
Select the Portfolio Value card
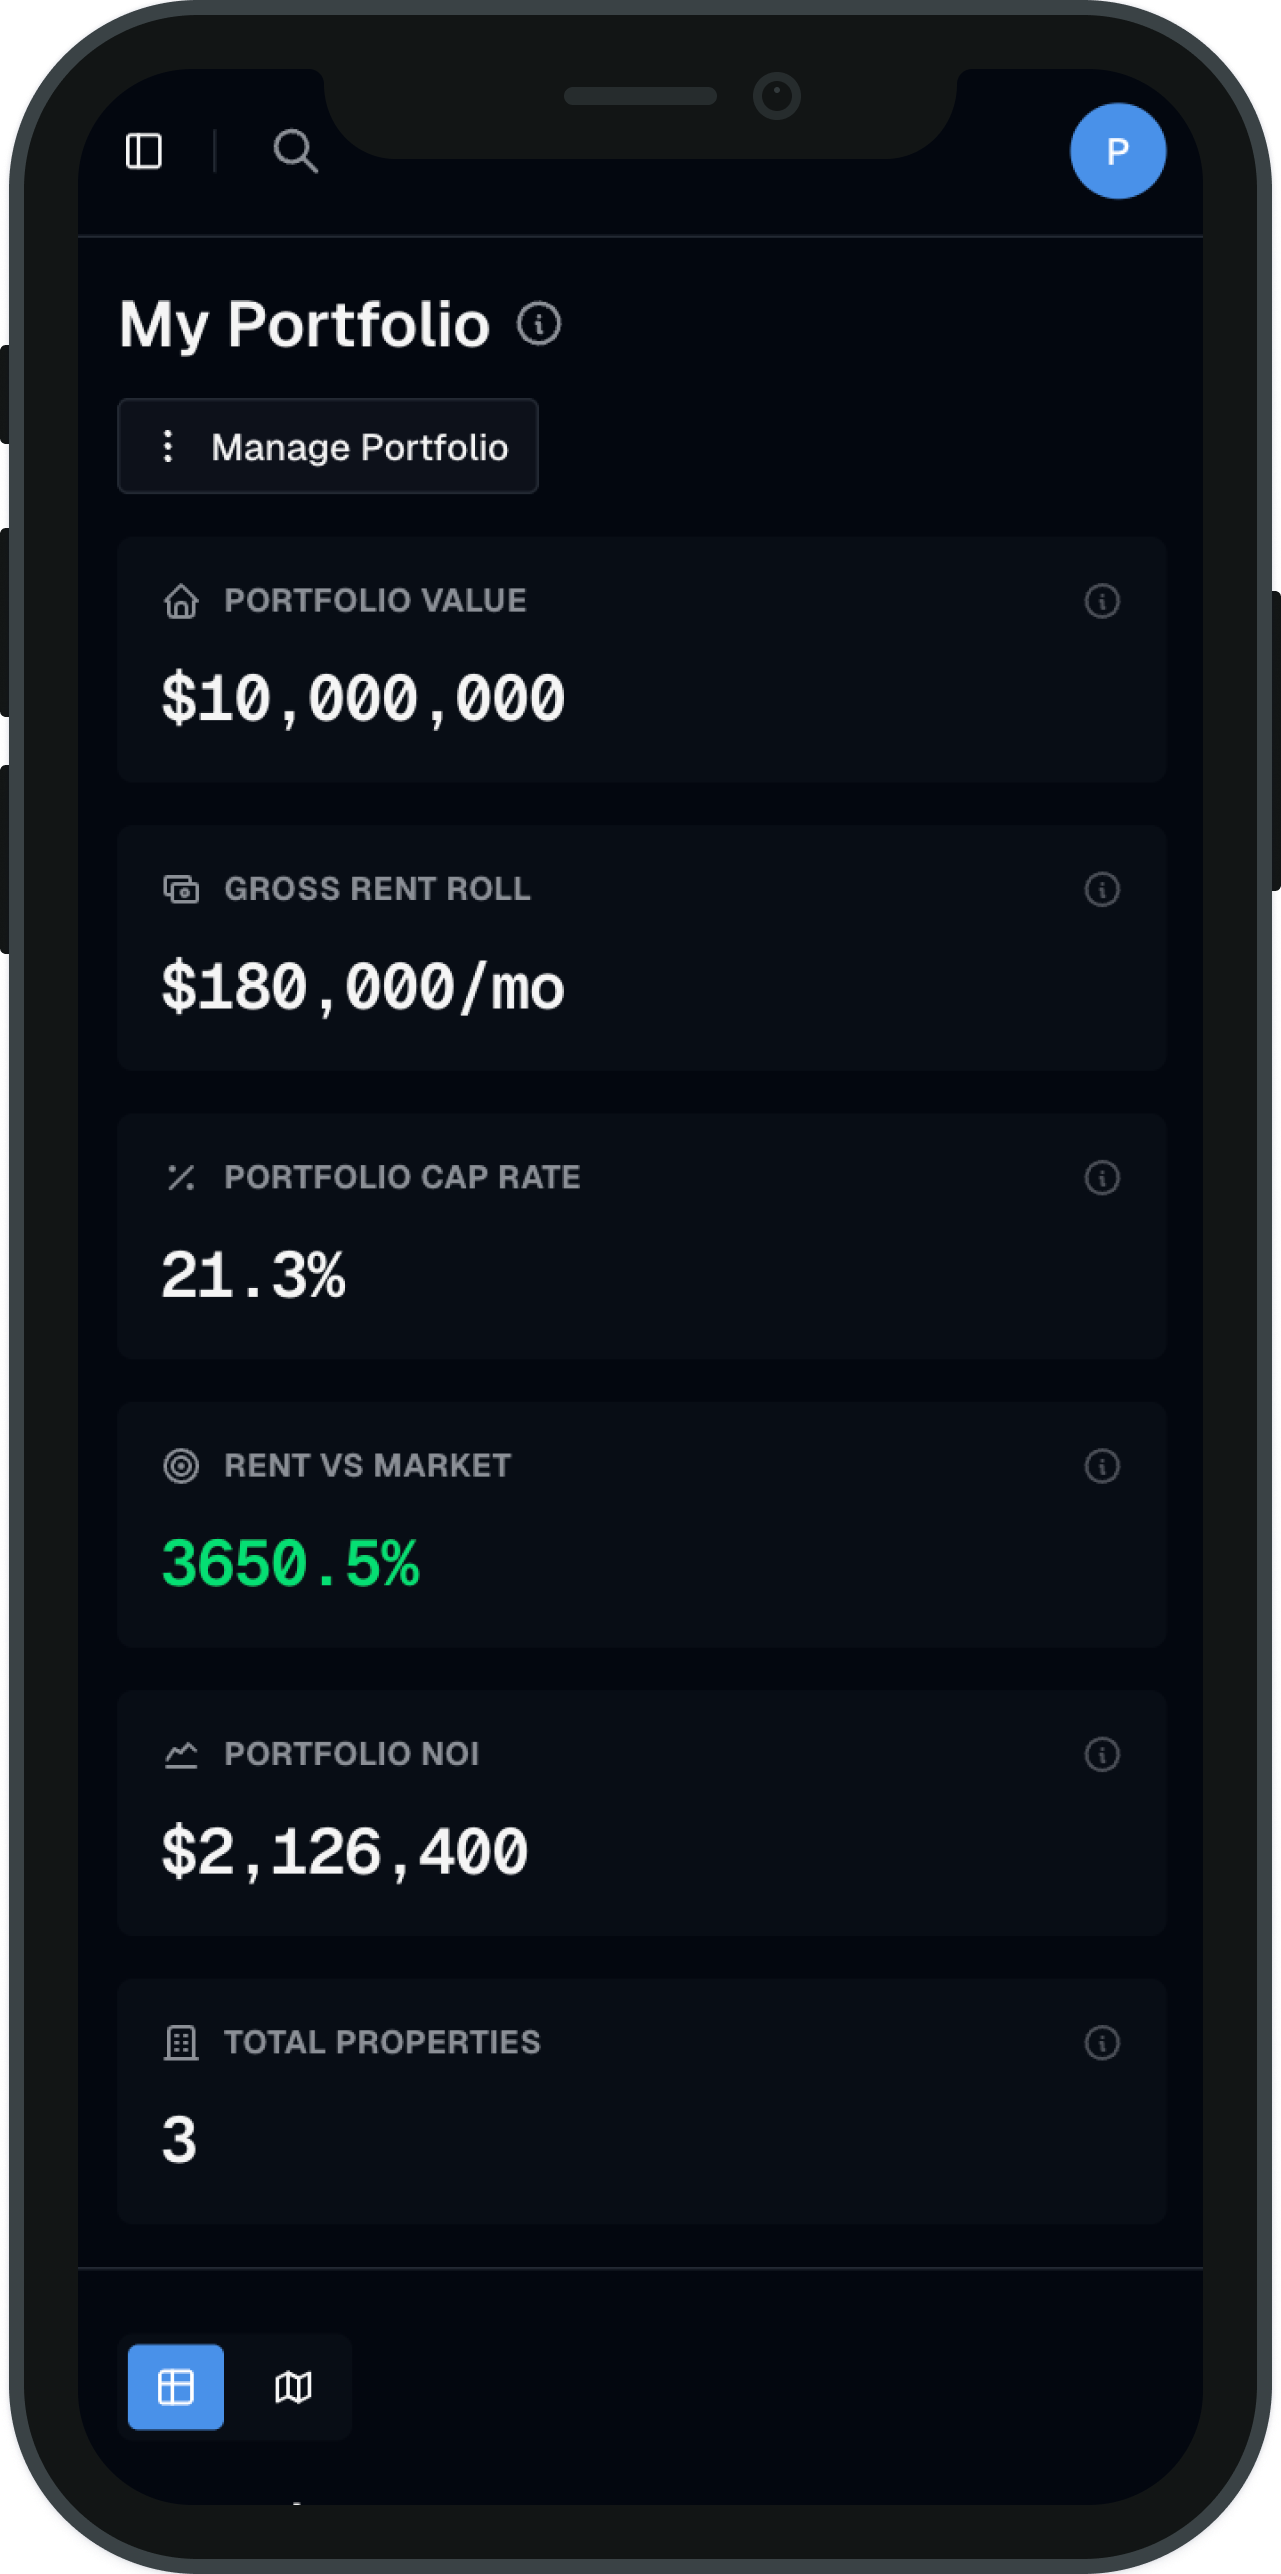point(641,660)
